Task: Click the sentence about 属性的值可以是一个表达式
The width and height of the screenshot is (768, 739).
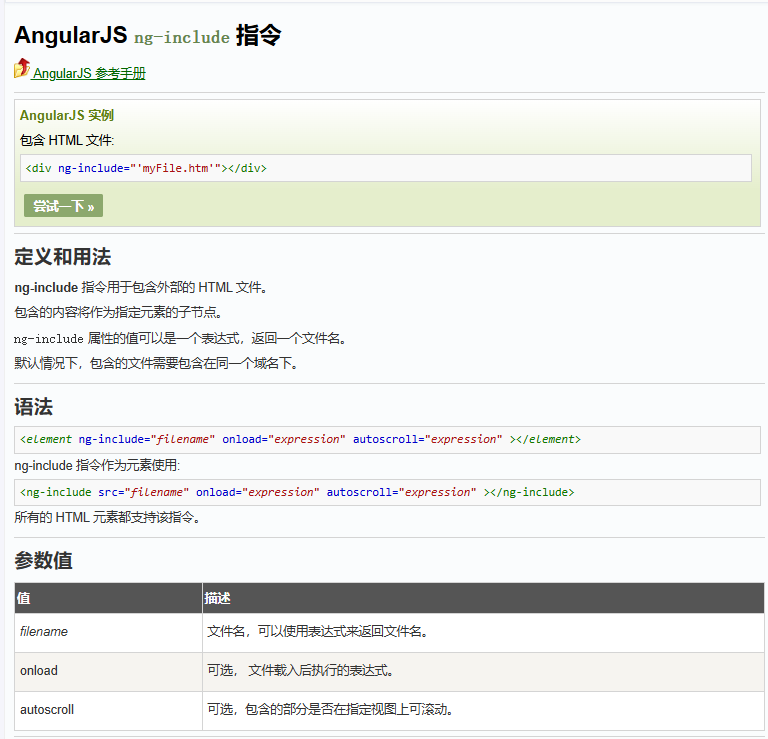Action: (x=181, y=338)
